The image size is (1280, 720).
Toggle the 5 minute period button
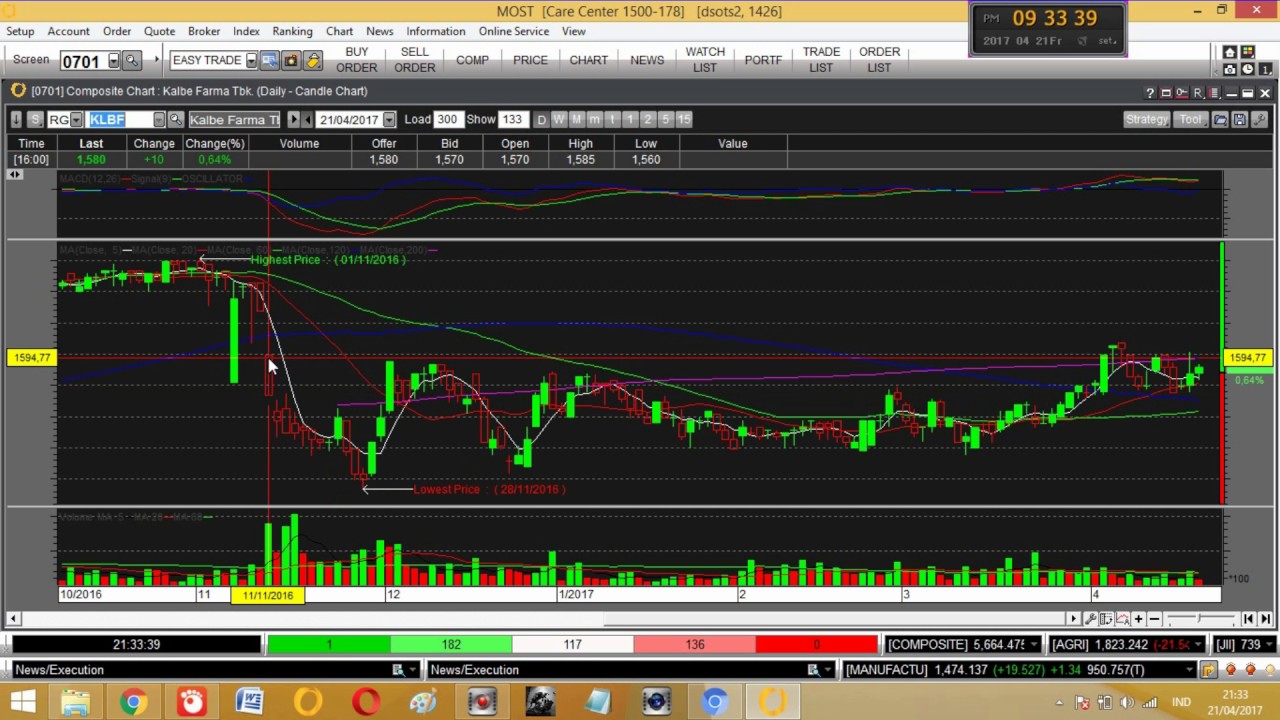pos(665,120)
